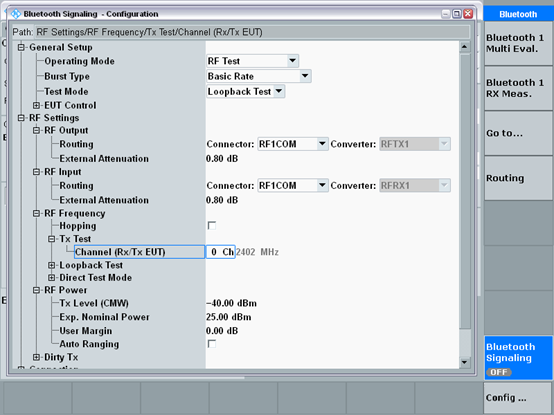Maximize the Configuration window
Viewport: 554px width, 415px height.
tap(456, 14)
